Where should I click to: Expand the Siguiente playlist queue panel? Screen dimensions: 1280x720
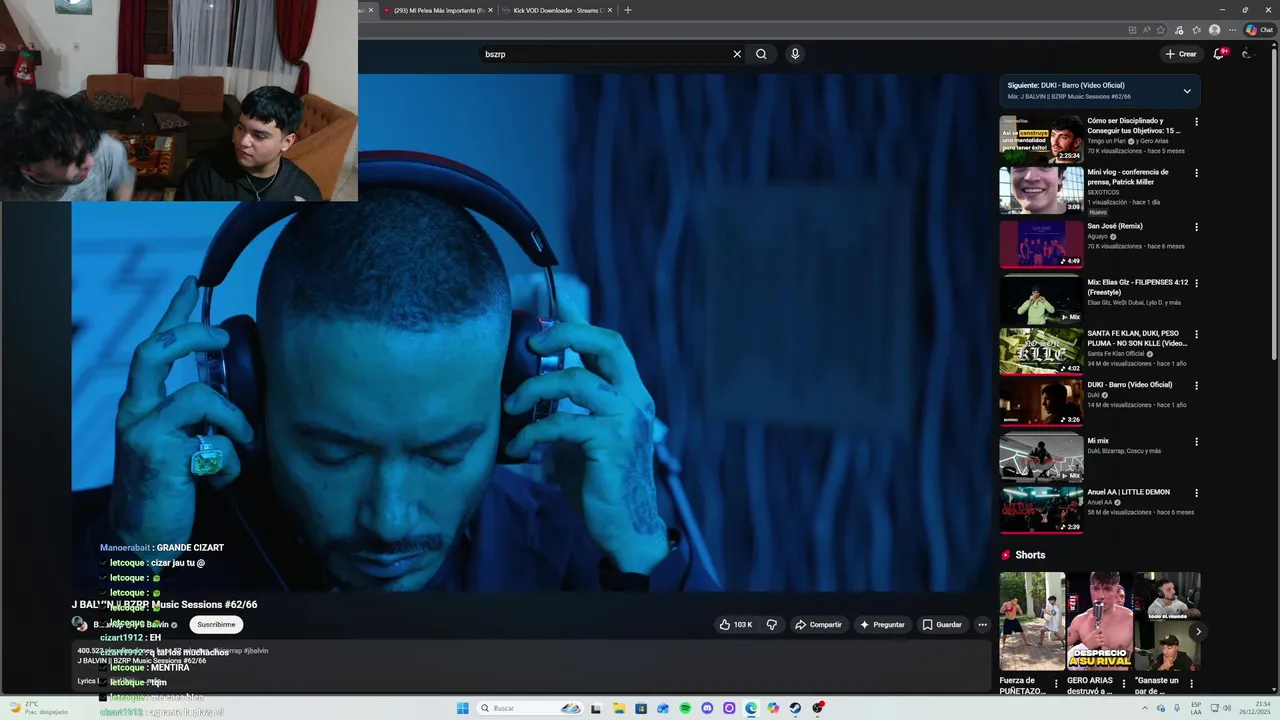point(1187,91)
